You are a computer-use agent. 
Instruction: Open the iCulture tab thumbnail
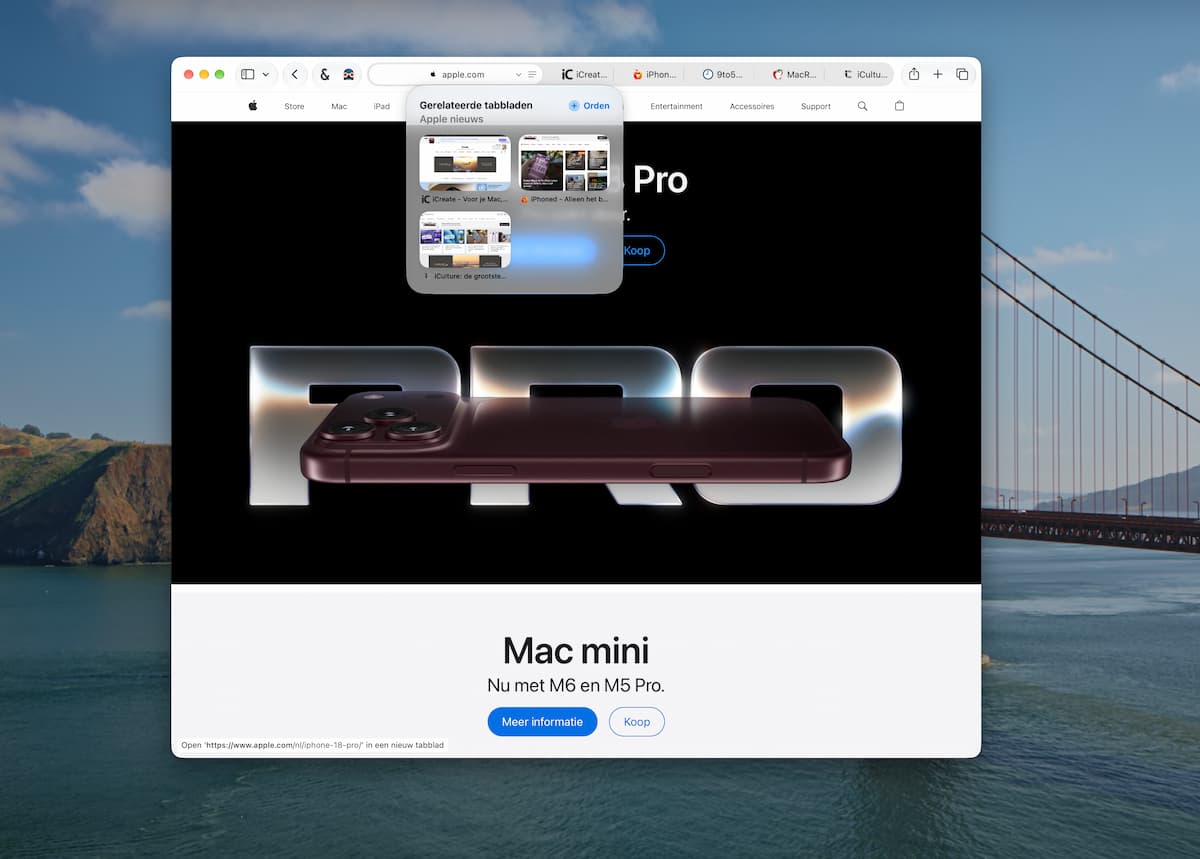465,240
